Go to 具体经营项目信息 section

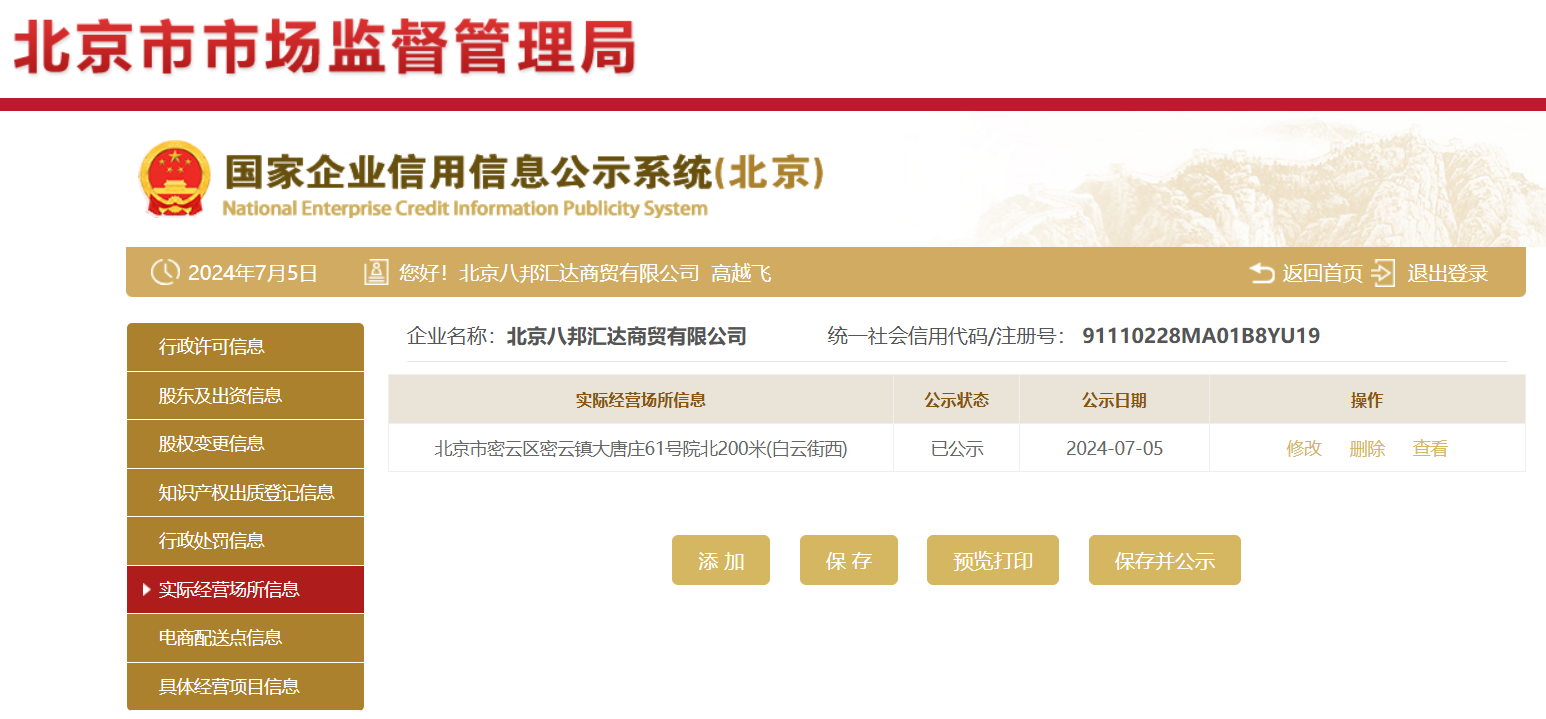tap(245, 687)
